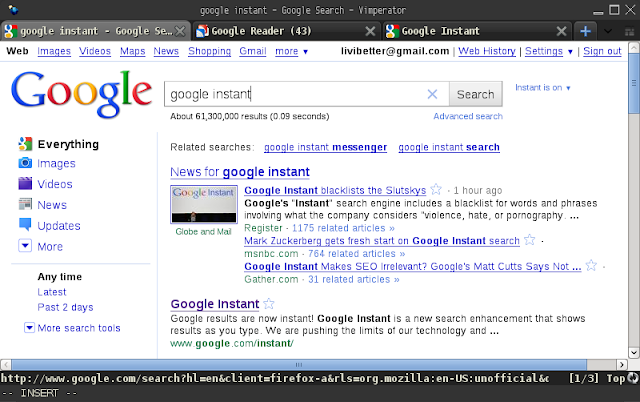Open Advanced search link
The width and height of the screenshot is (640, 402).
pos(468,116)
